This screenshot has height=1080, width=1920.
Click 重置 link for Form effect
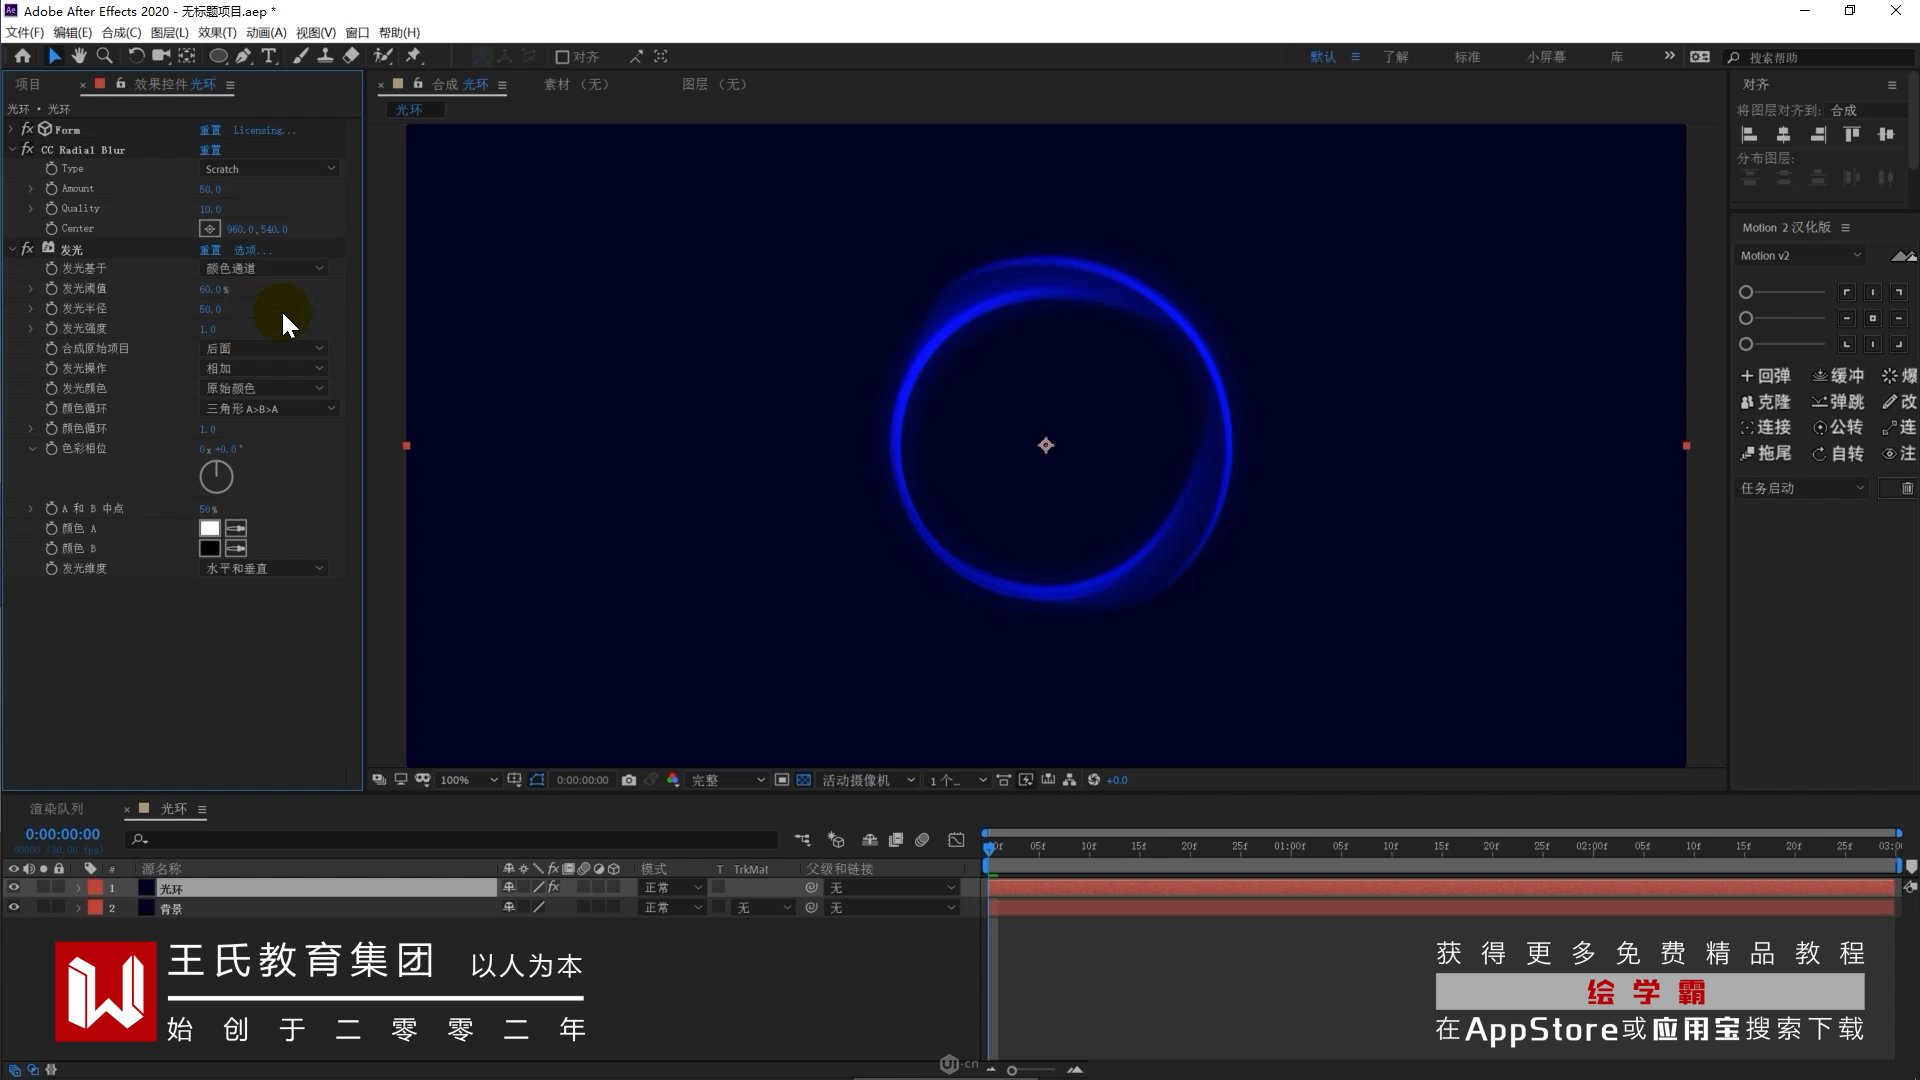tap(210, 130)
